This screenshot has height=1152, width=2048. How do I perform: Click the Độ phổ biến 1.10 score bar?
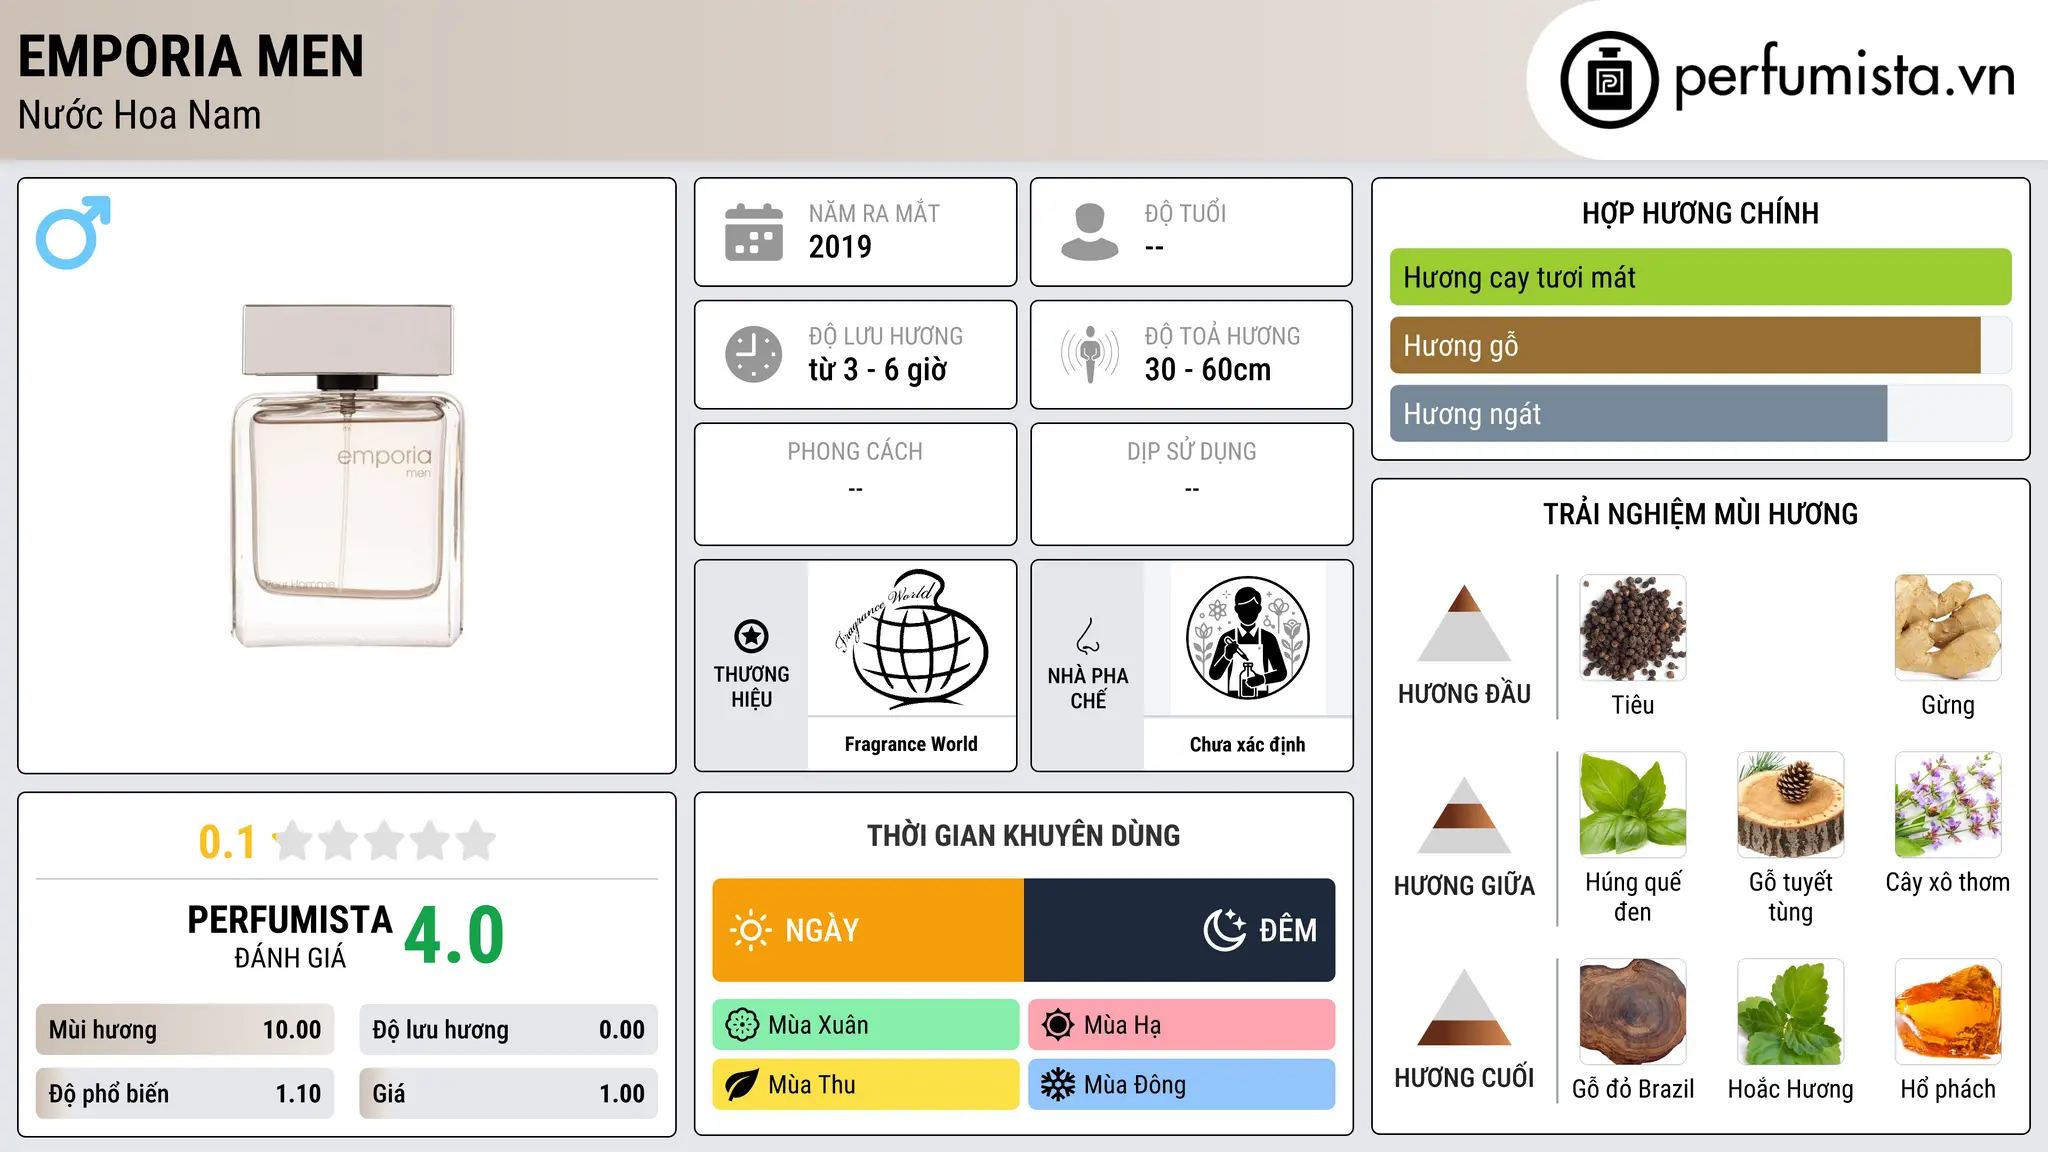pos(185,1093)
